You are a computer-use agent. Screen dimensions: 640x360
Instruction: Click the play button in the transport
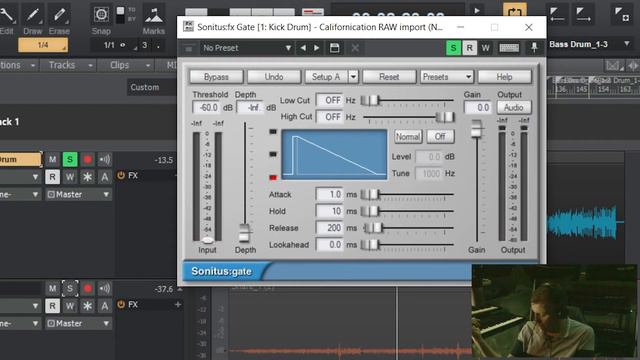477,11
